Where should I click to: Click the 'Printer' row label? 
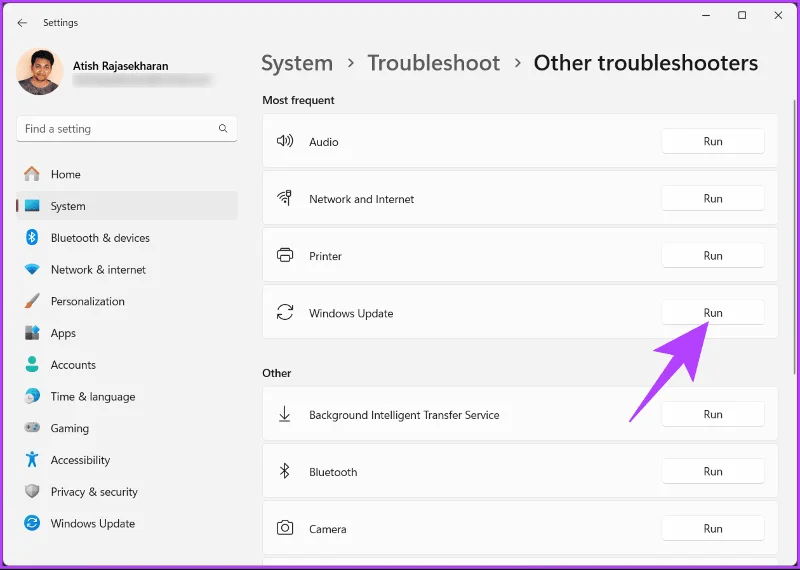(326, 256)
